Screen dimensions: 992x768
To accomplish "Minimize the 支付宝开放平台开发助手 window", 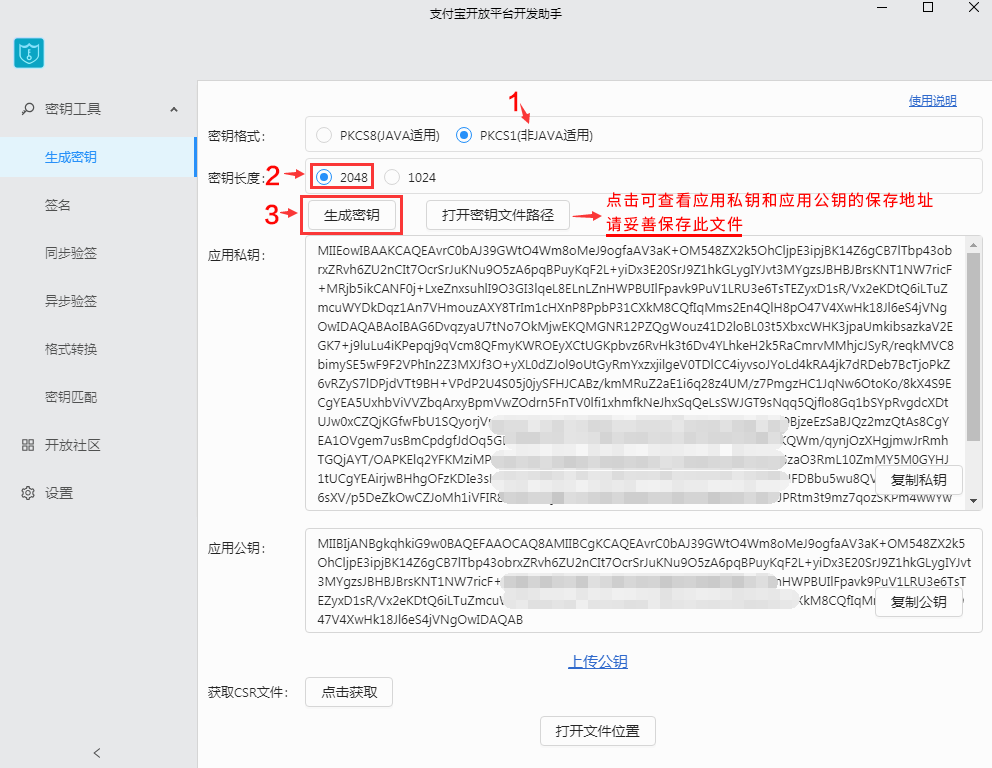I will (x=883, y=8).
